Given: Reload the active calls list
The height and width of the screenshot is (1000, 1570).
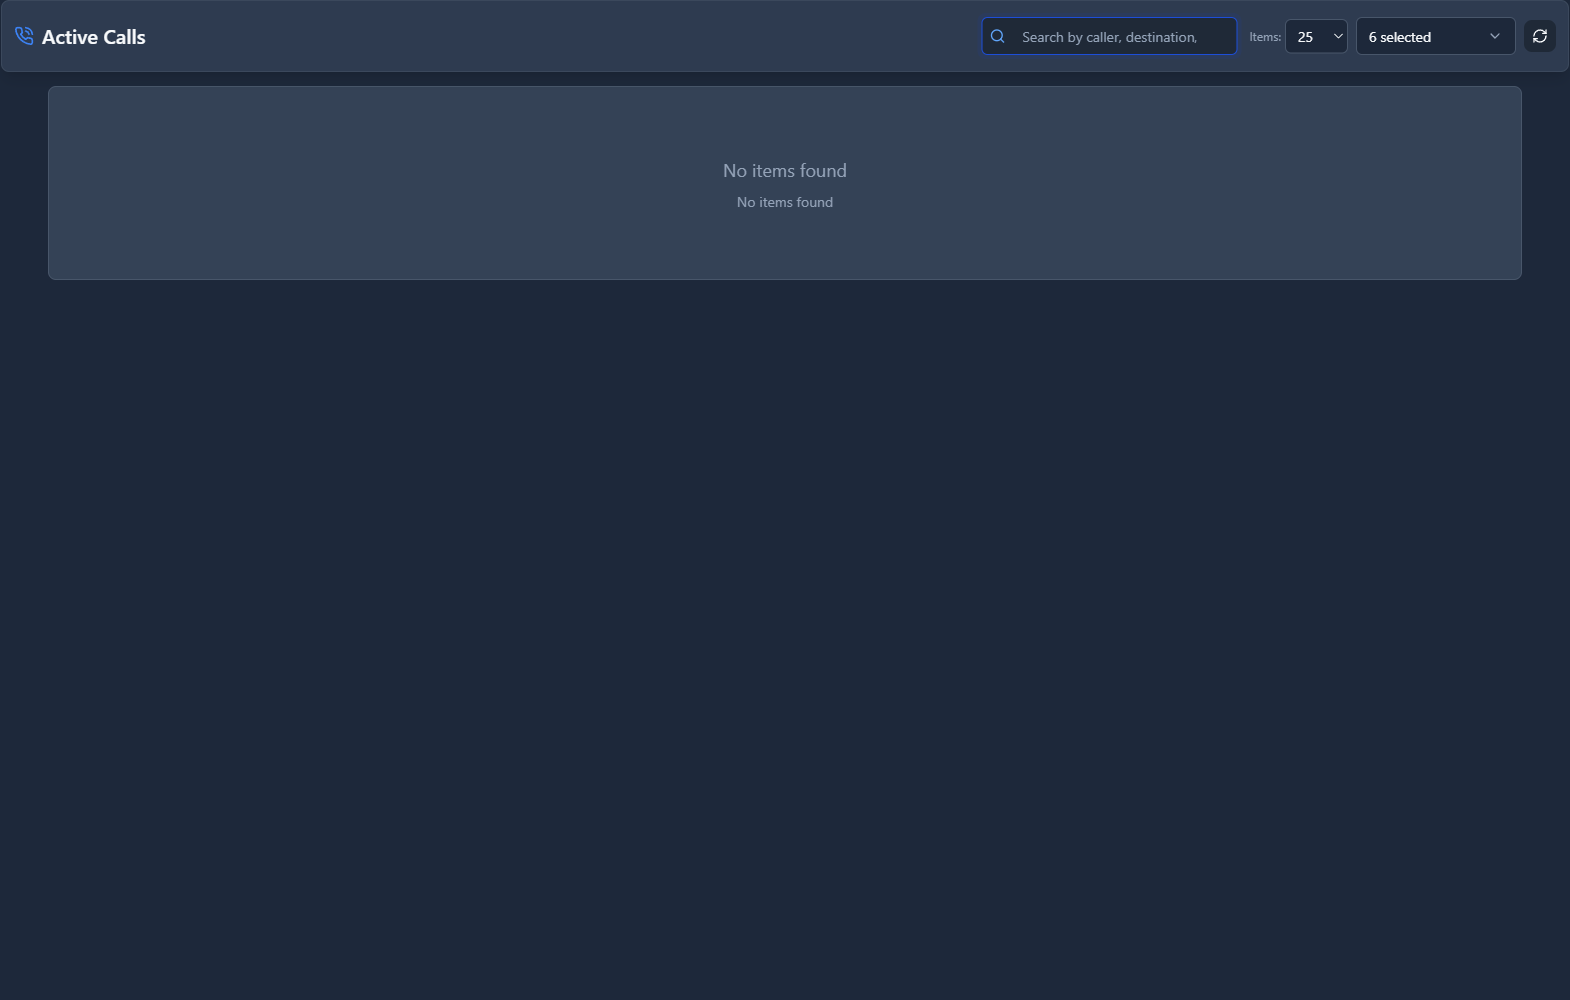Looking at the screenshot, I should point(1539,36).
